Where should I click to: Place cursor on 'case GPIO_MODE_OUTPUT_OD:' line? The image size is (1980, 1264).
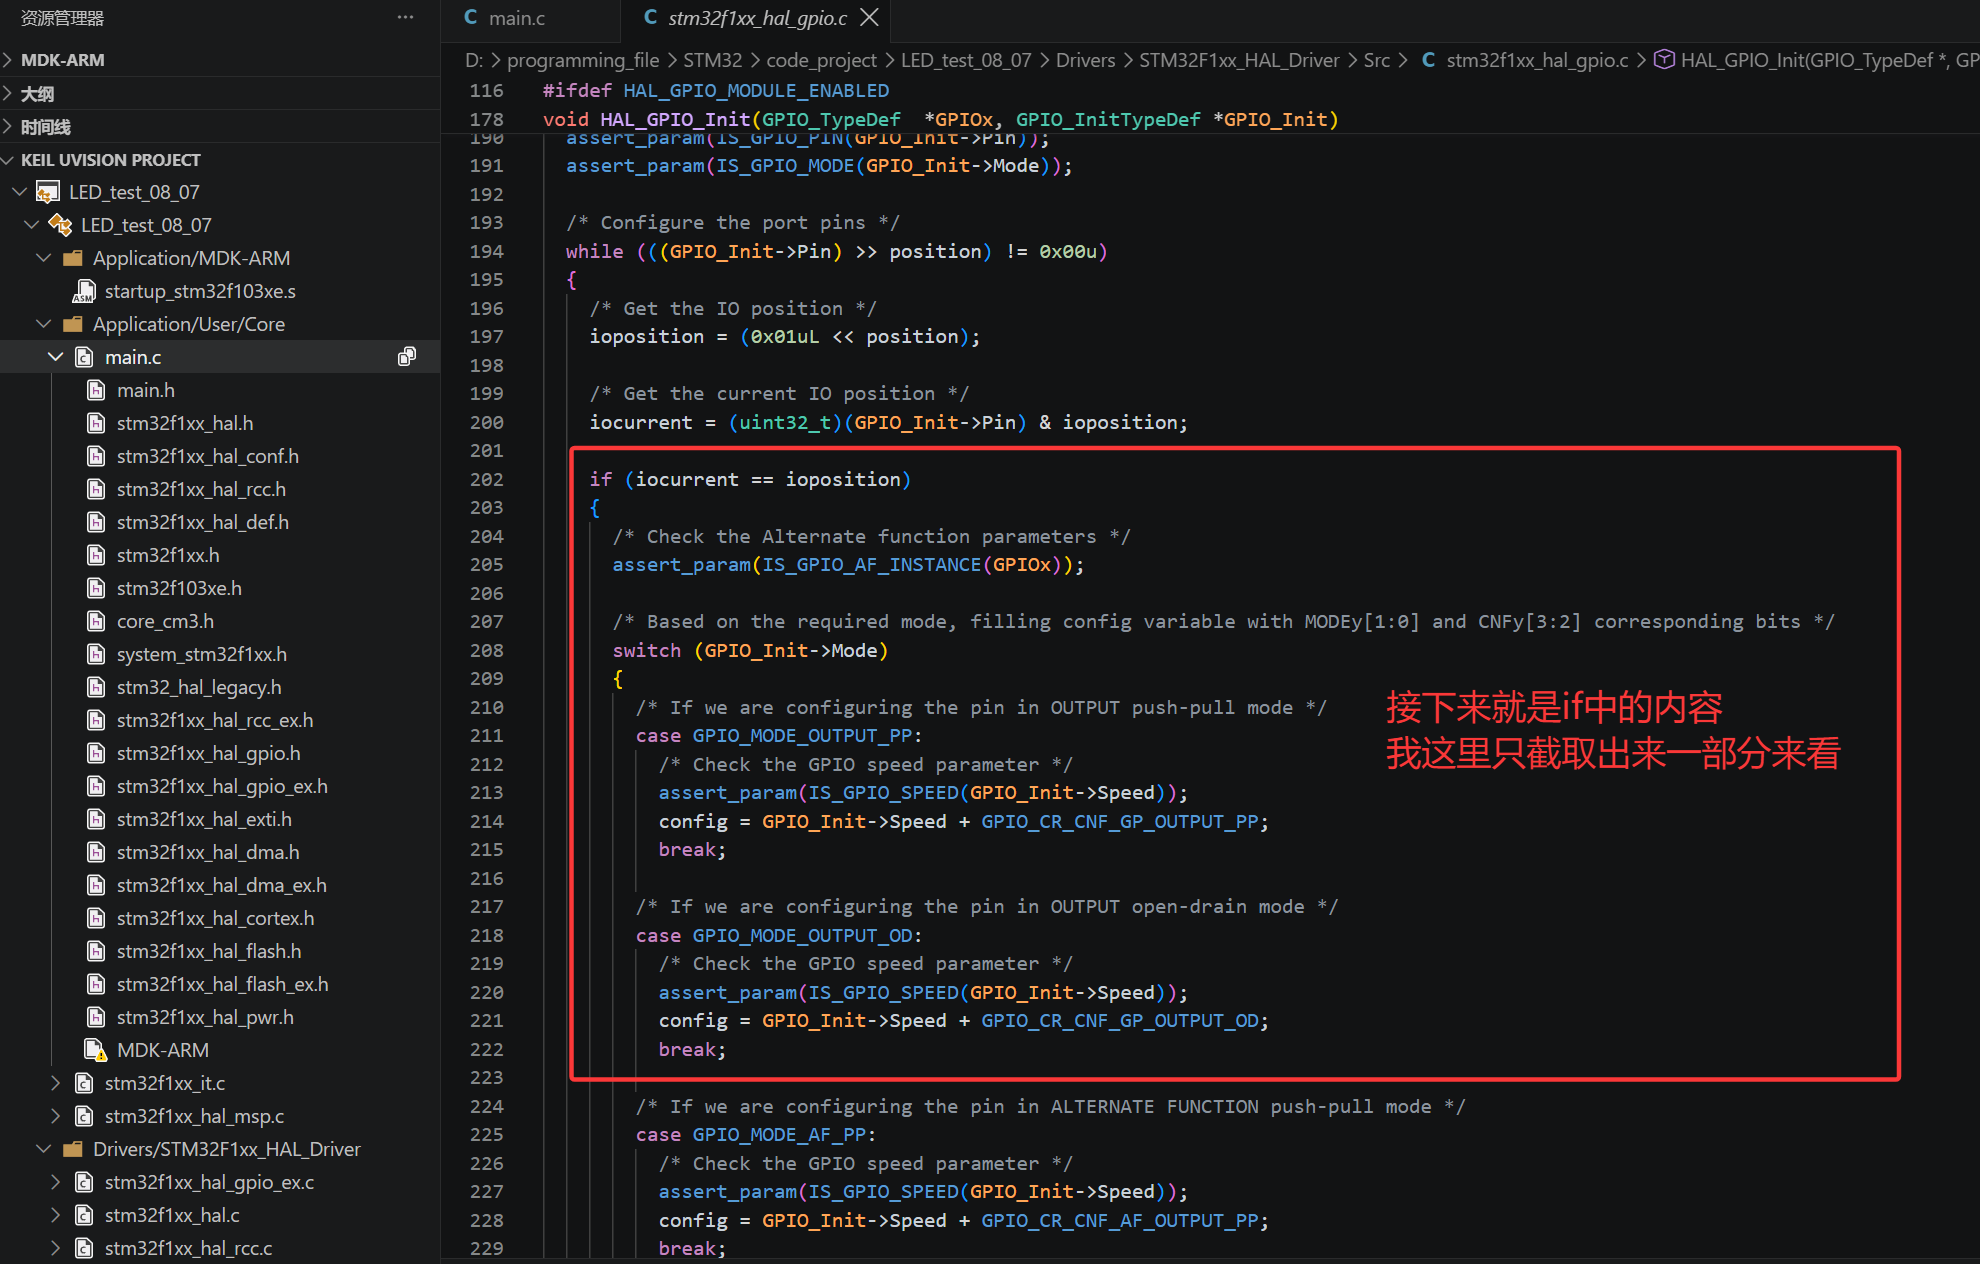click(x=779, y=935)
